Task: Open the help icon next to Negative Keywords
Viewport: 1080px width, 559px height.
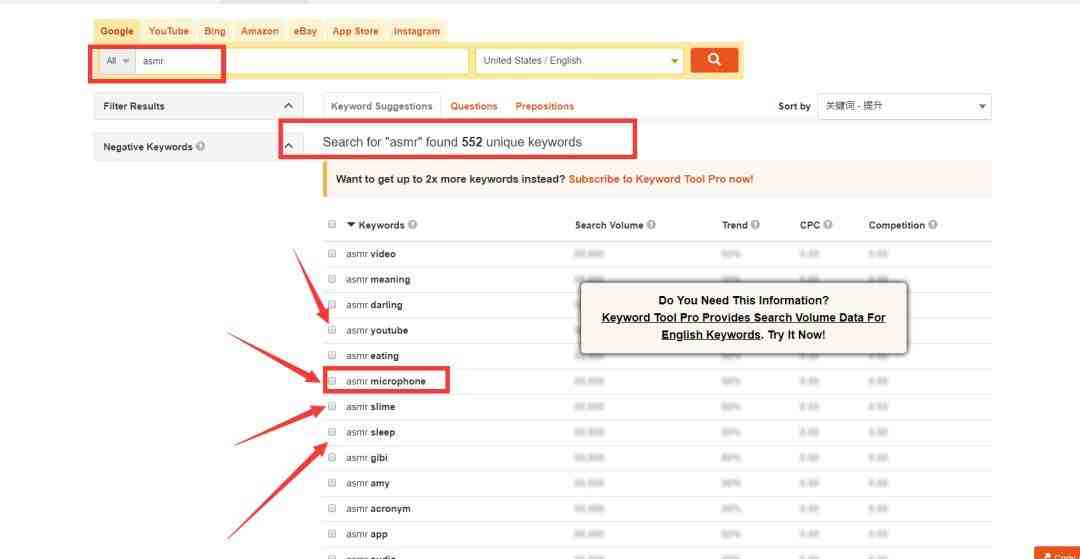Action: tap(200, 146)
